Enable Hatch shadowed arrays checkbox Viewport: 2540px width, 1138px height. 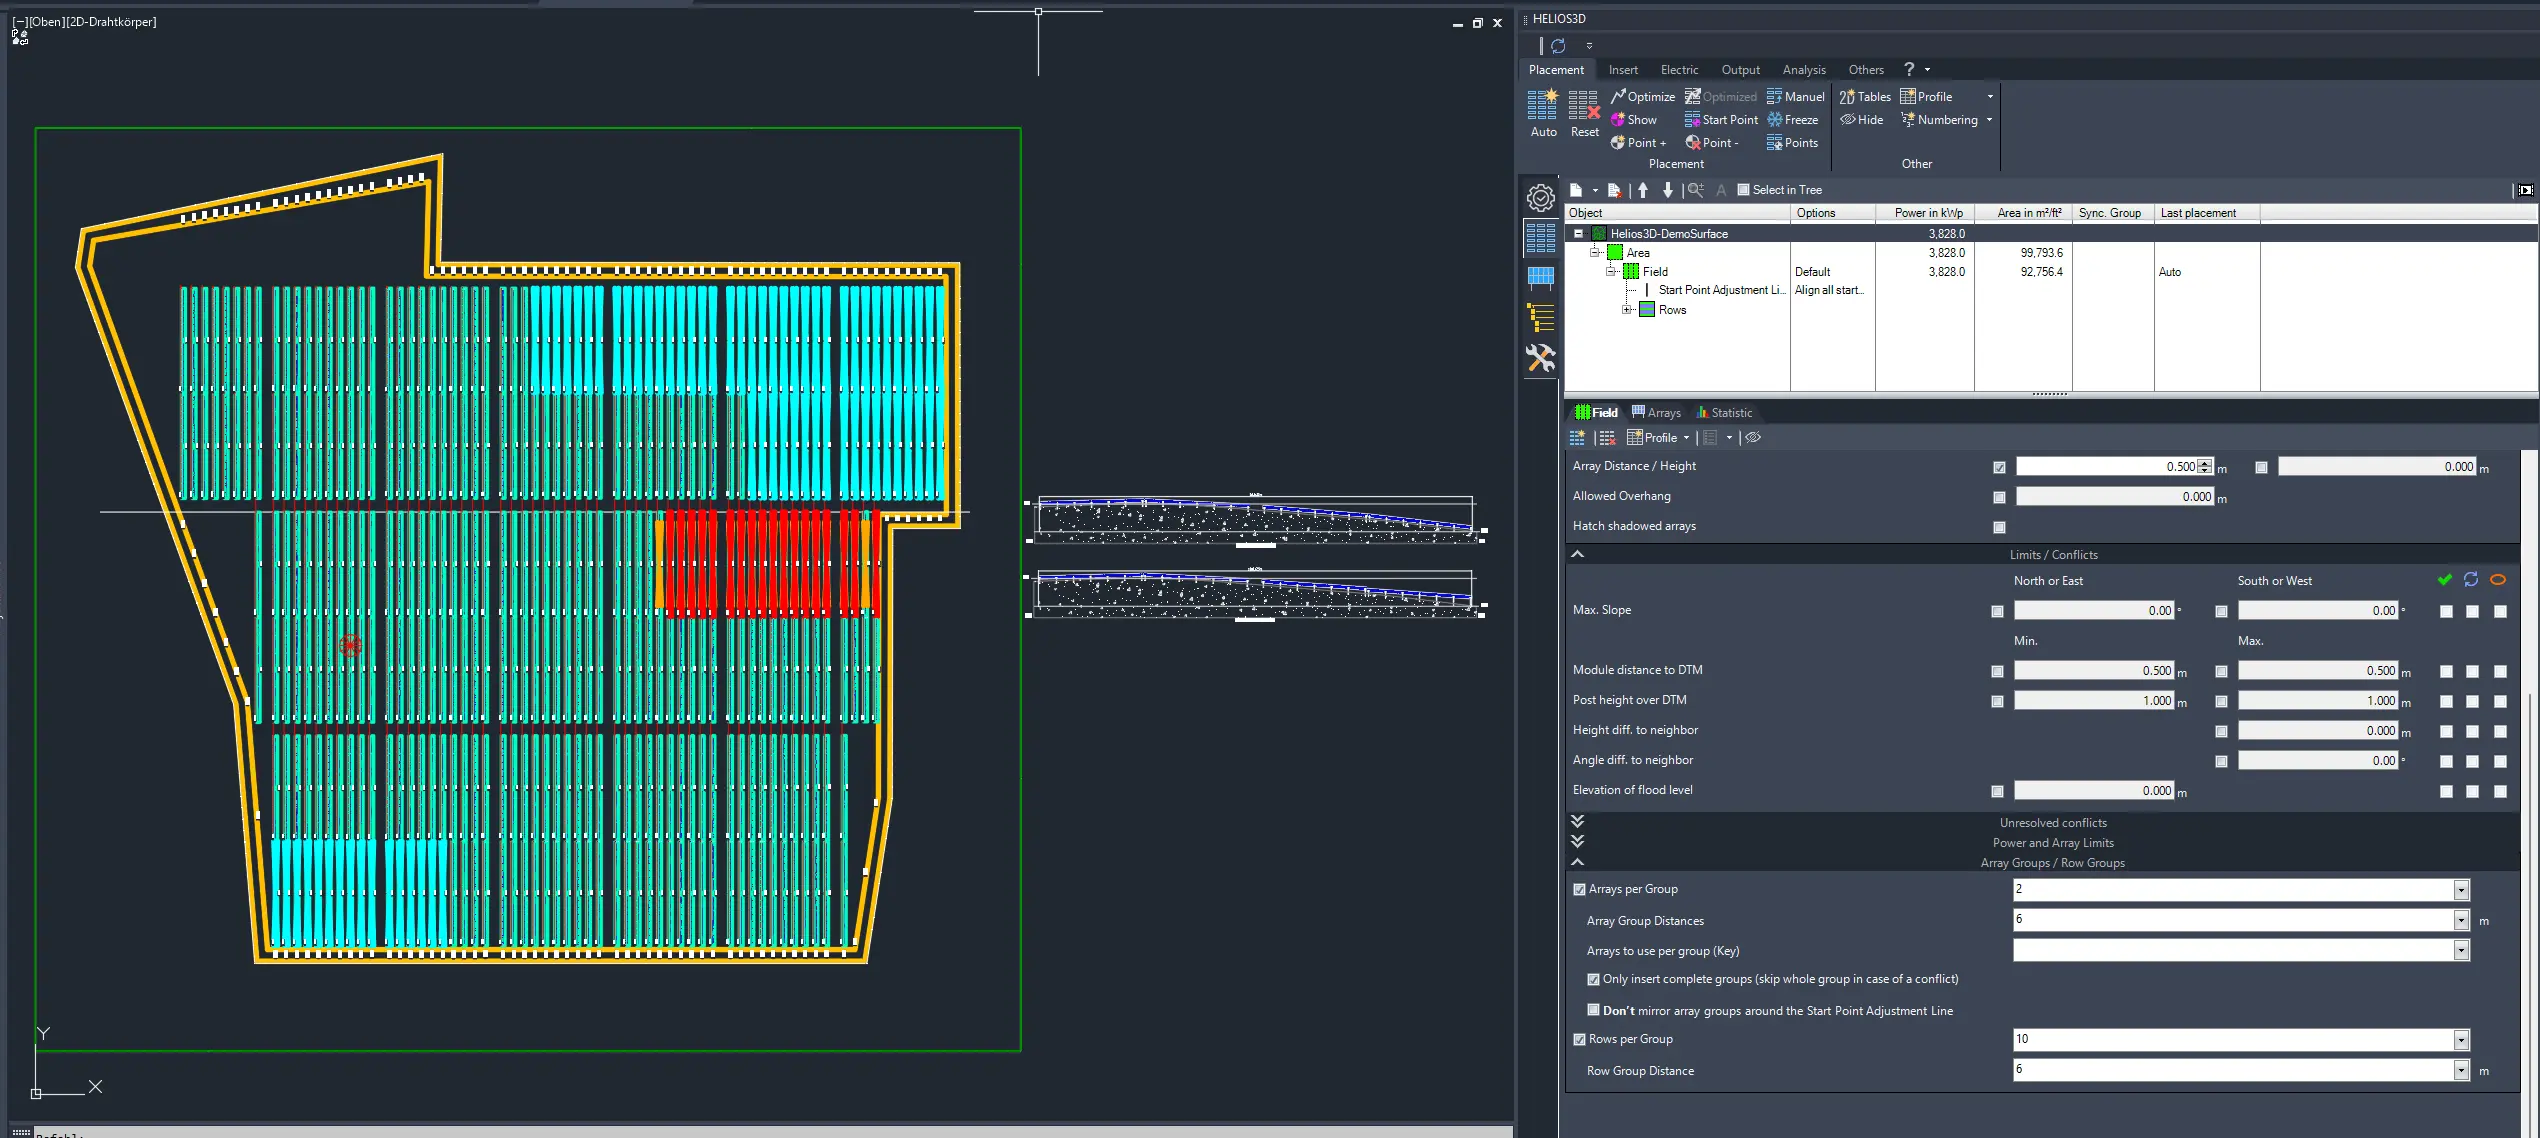click(1999, 527)
